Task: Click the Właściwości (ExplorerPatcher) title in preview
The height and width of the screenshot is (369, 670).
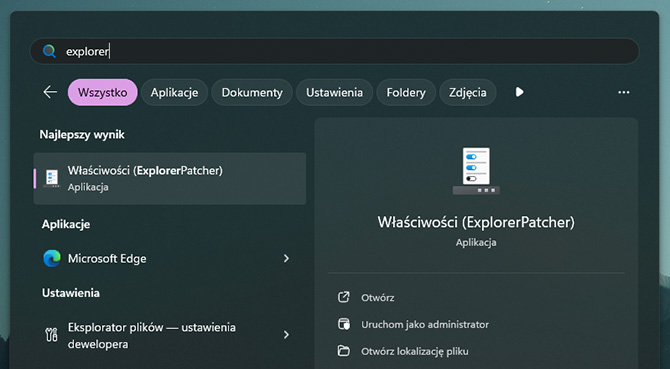Action: tap(476, 222)
